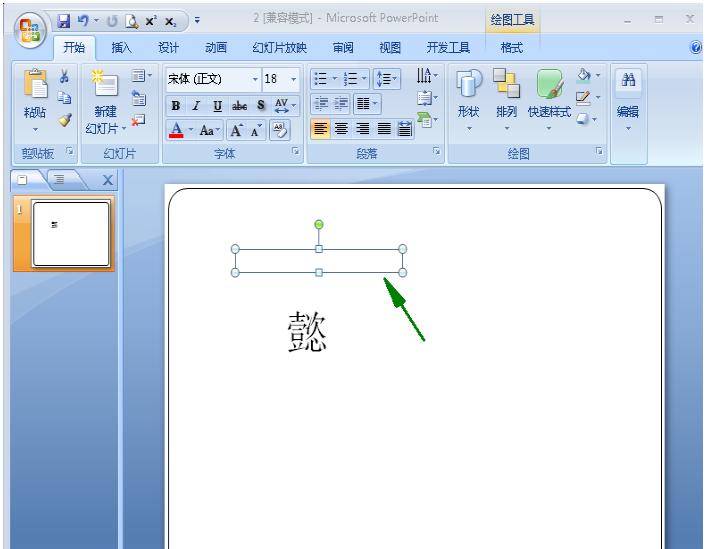
Task: Open the Font dialog launcher
Action: 296,151
